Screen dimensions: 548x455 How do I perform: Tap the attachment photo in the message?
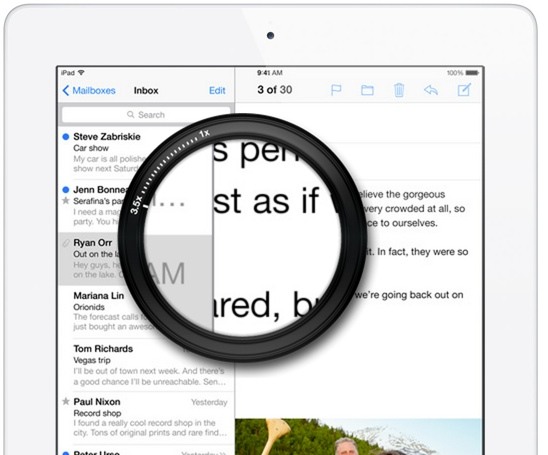359,436
